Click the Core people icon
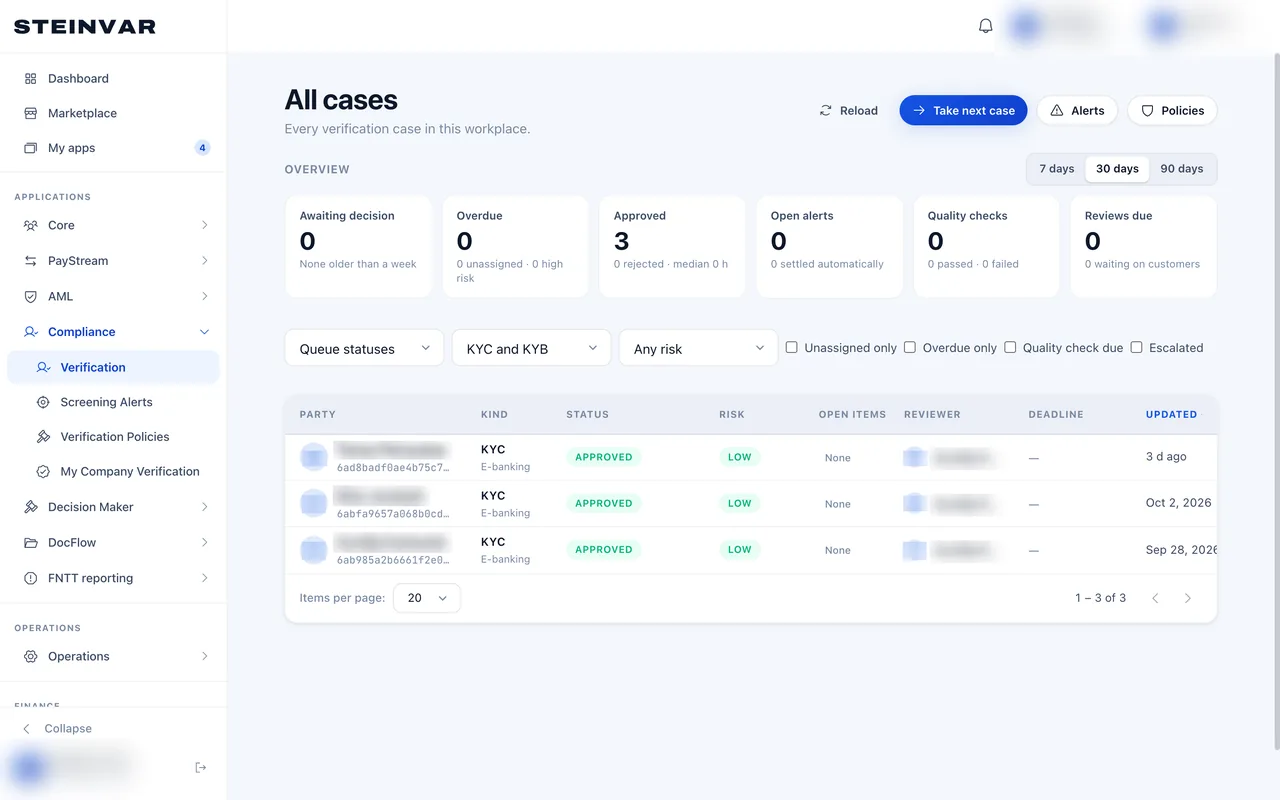Viewport: 1280px width, 800px height. coord(30,225)
